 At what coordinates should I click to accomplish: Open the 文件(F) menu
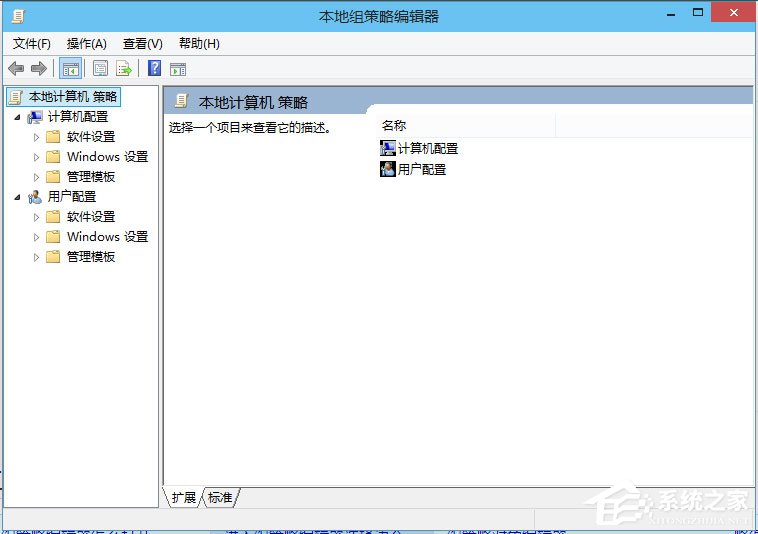click(x=31, y=44)
